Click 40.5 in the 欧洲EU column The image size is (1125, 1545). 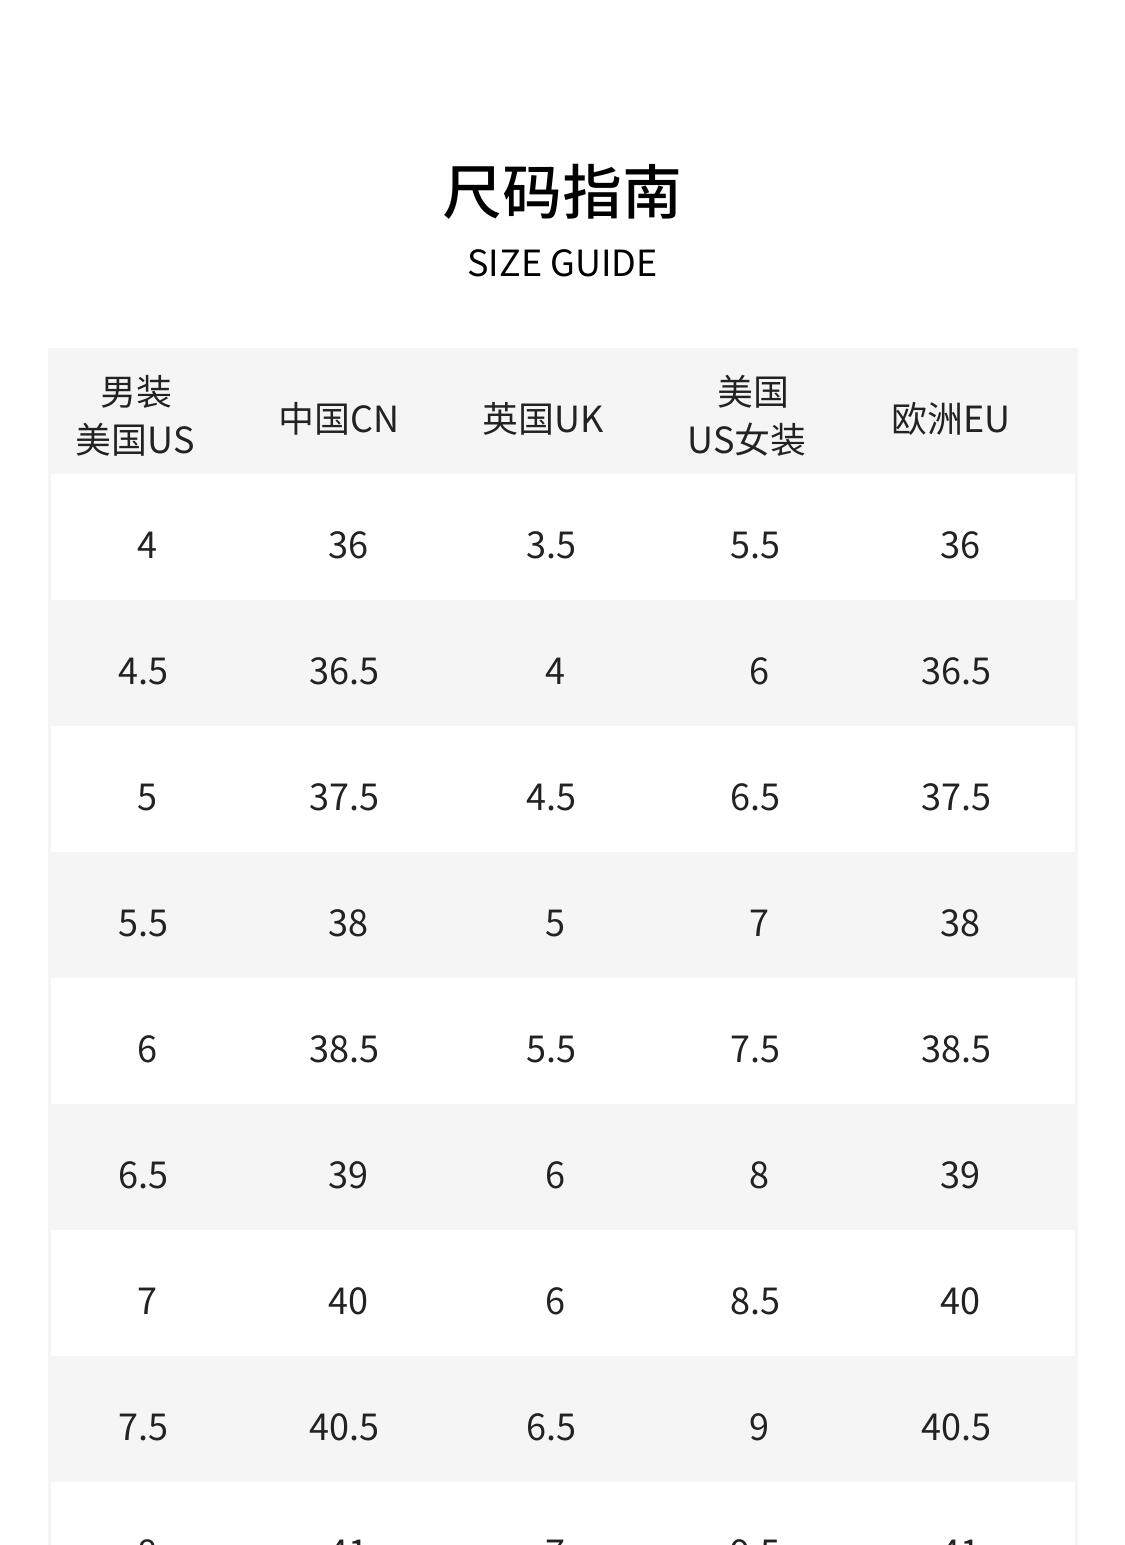(955, 1427)
